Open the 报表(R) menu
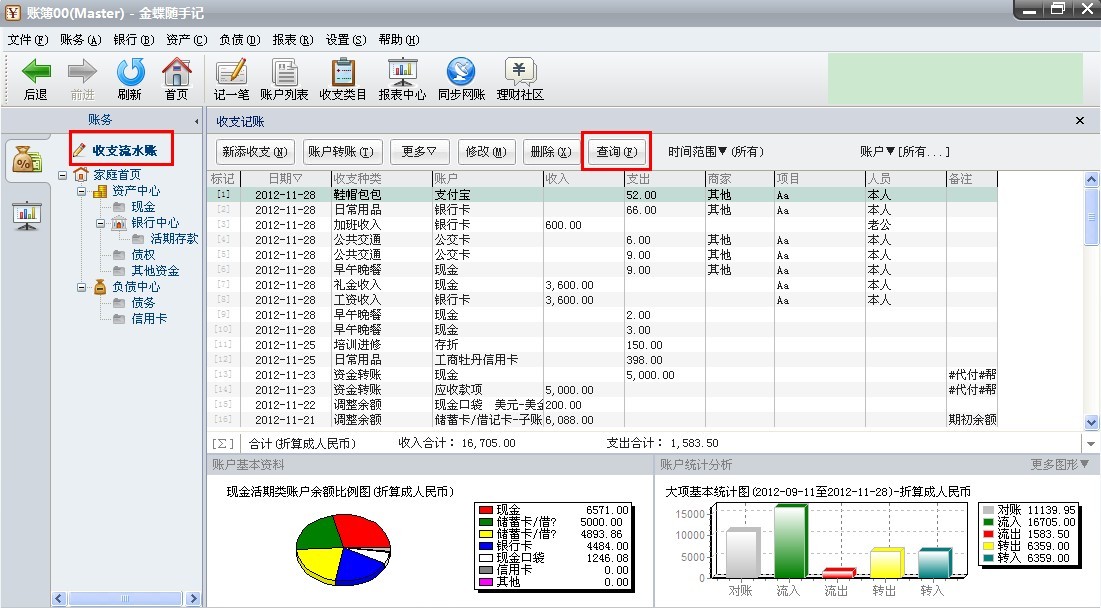This screenshot has height=608, width=1101. [293, 40]
